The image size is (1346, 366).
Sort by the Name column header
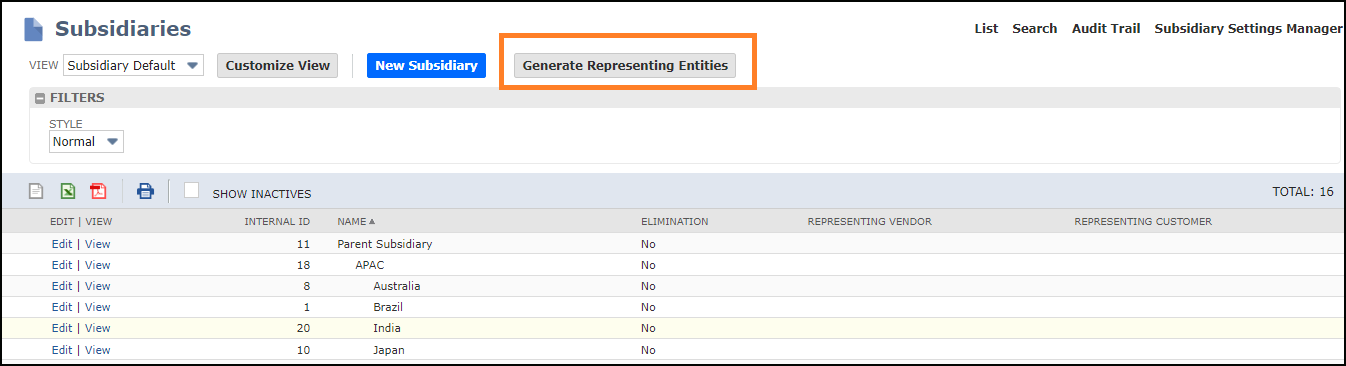pos(356,221)
